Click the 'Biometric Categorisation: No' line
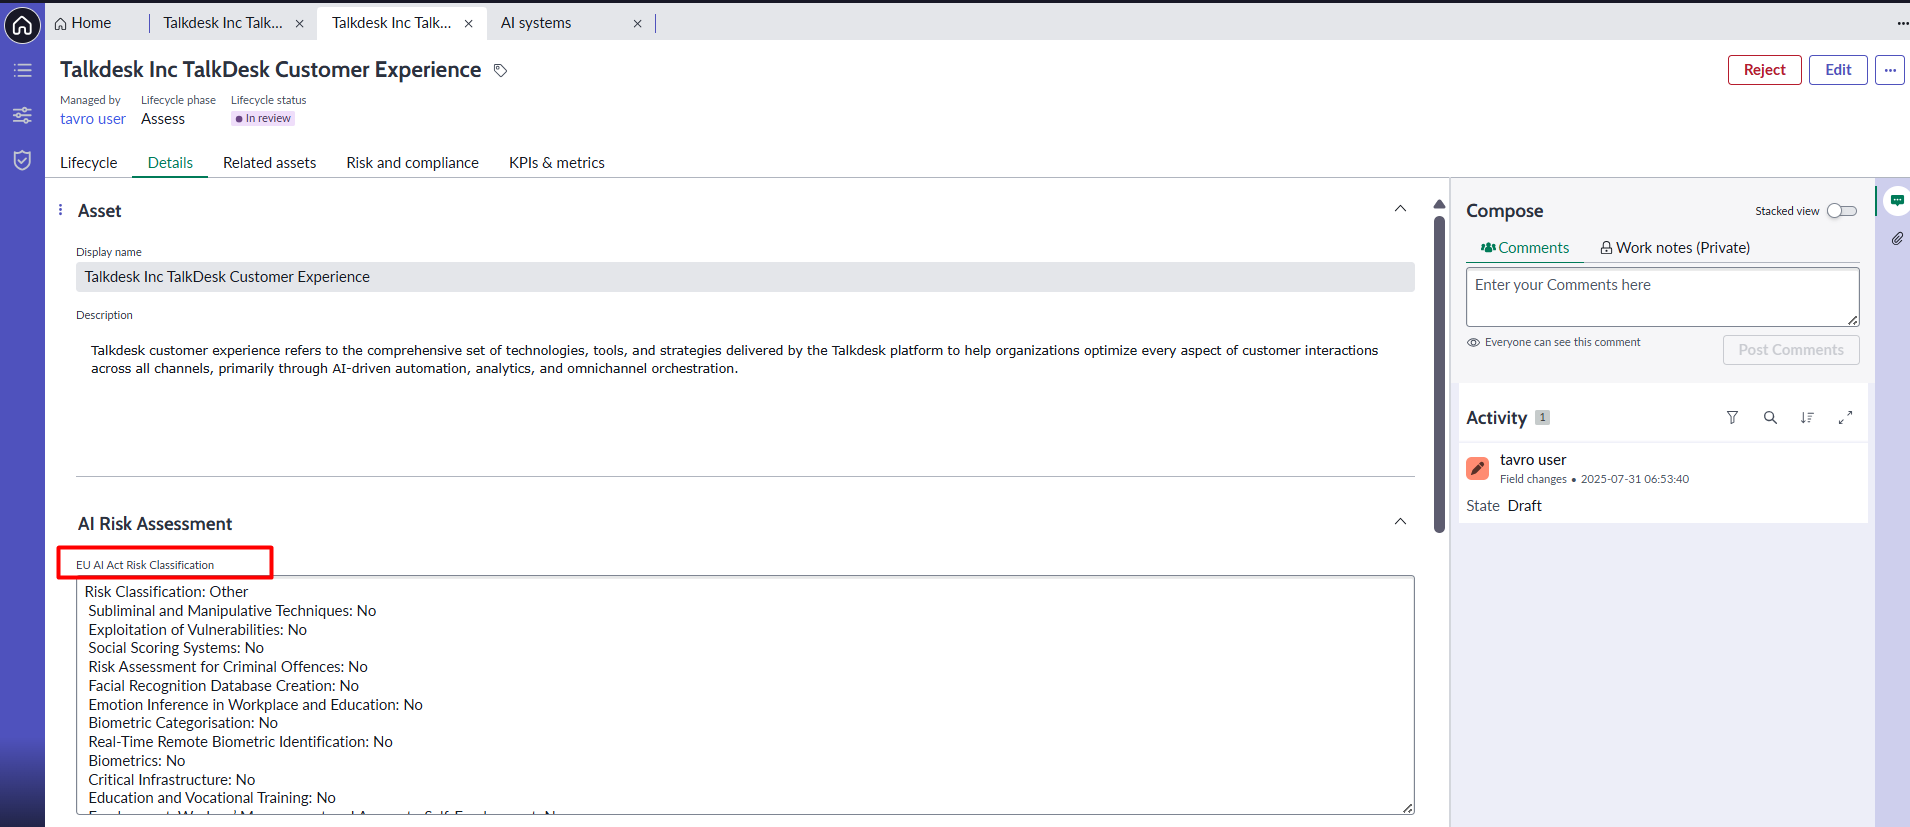 tap(183, 723)
